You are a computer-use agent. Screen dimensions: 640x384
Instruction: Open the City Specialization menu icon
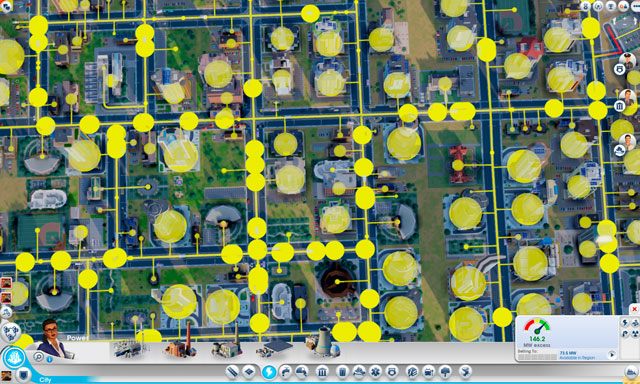point(465,371)
